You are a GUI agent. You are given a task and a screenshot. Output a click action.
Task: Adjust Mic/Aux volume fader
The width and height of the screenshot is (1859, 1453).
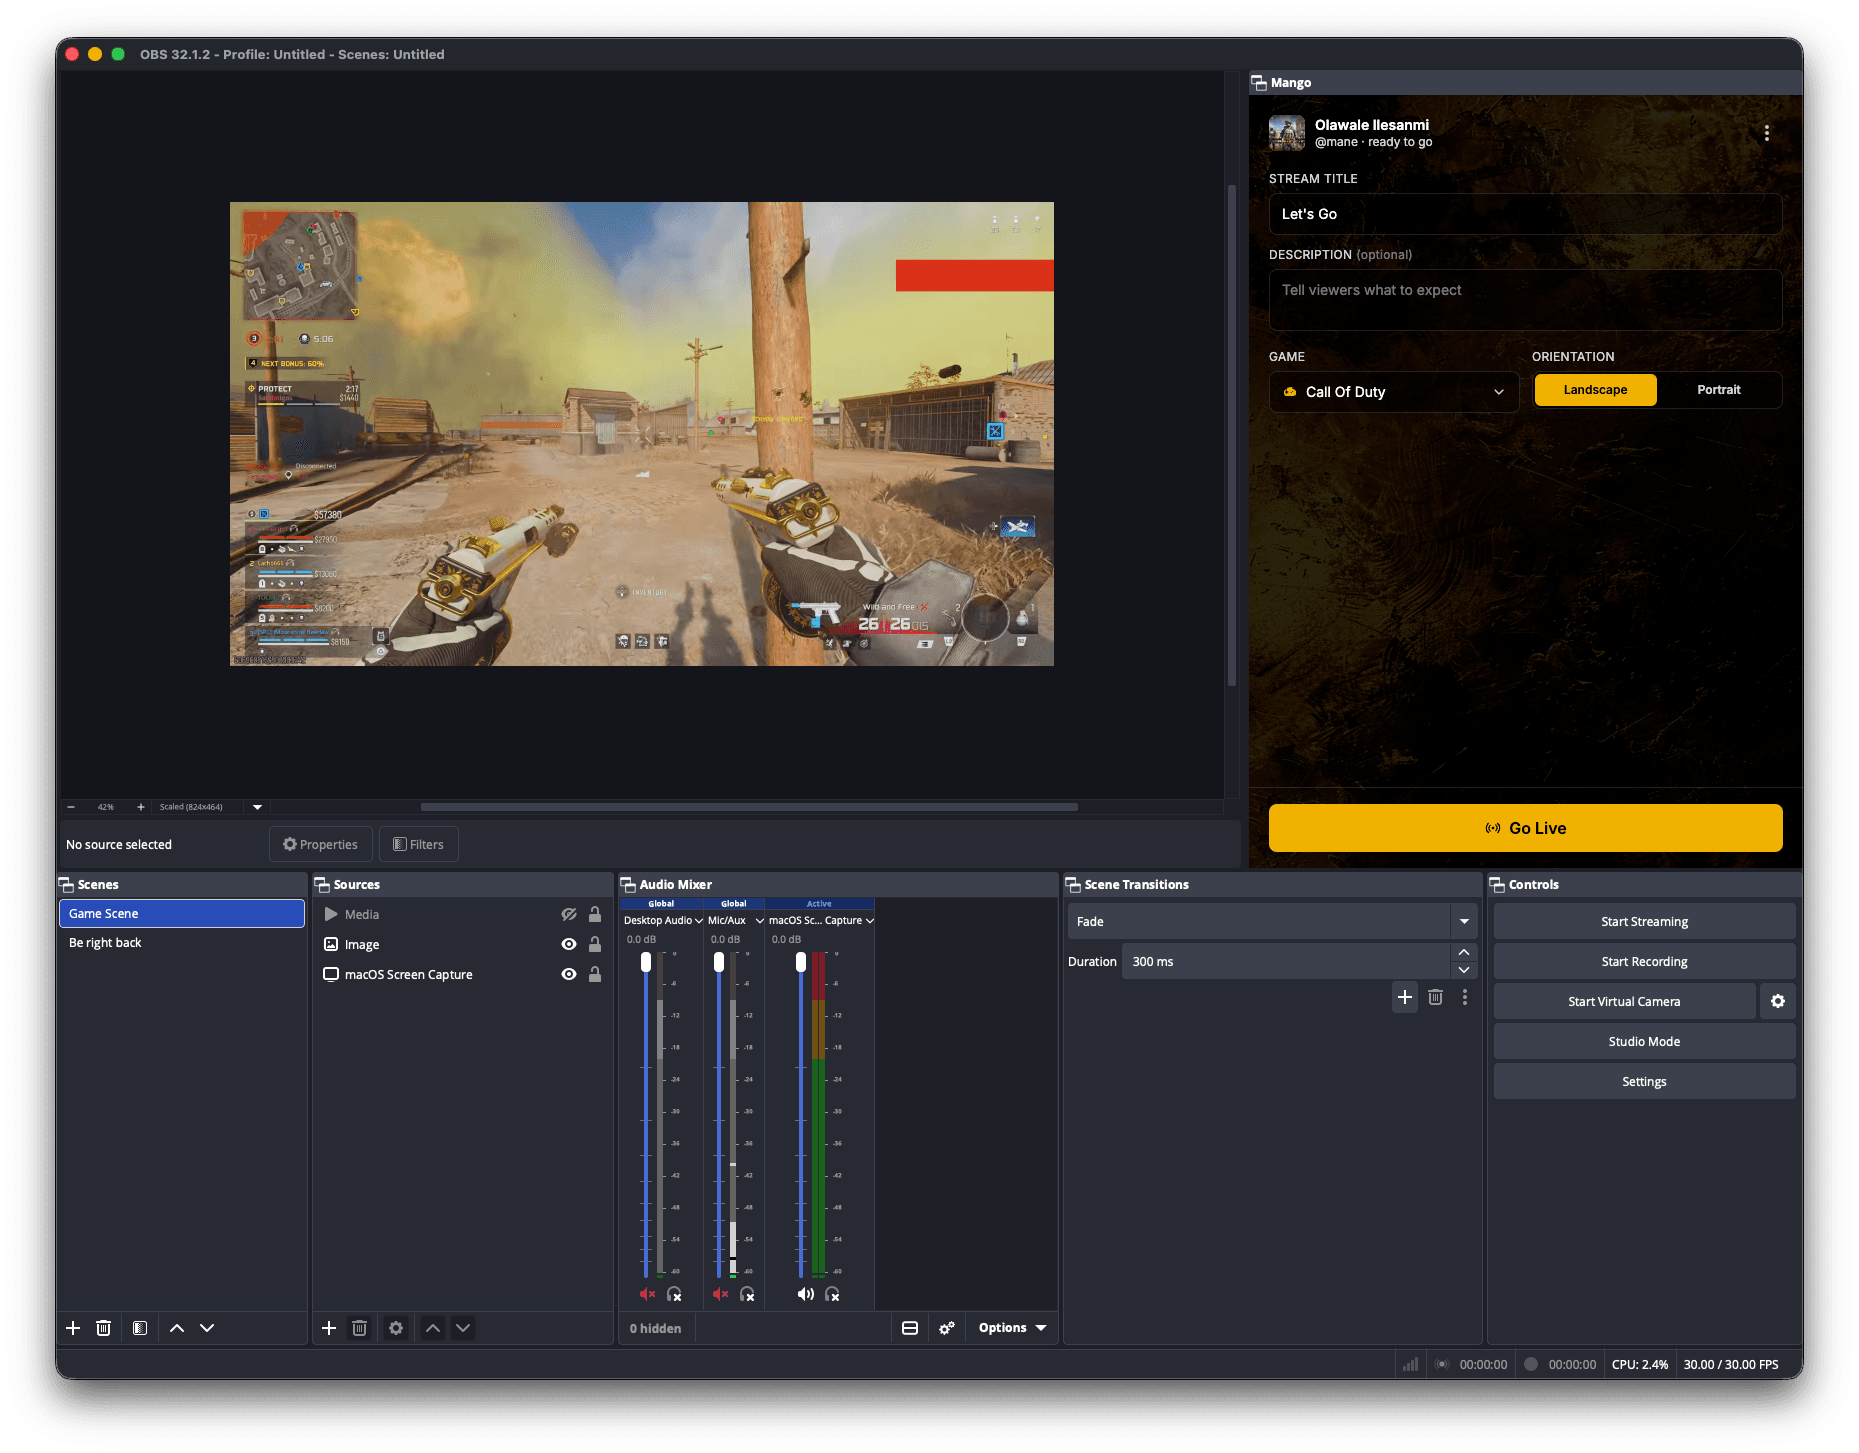pyautogui.click(x=719, y=962)
